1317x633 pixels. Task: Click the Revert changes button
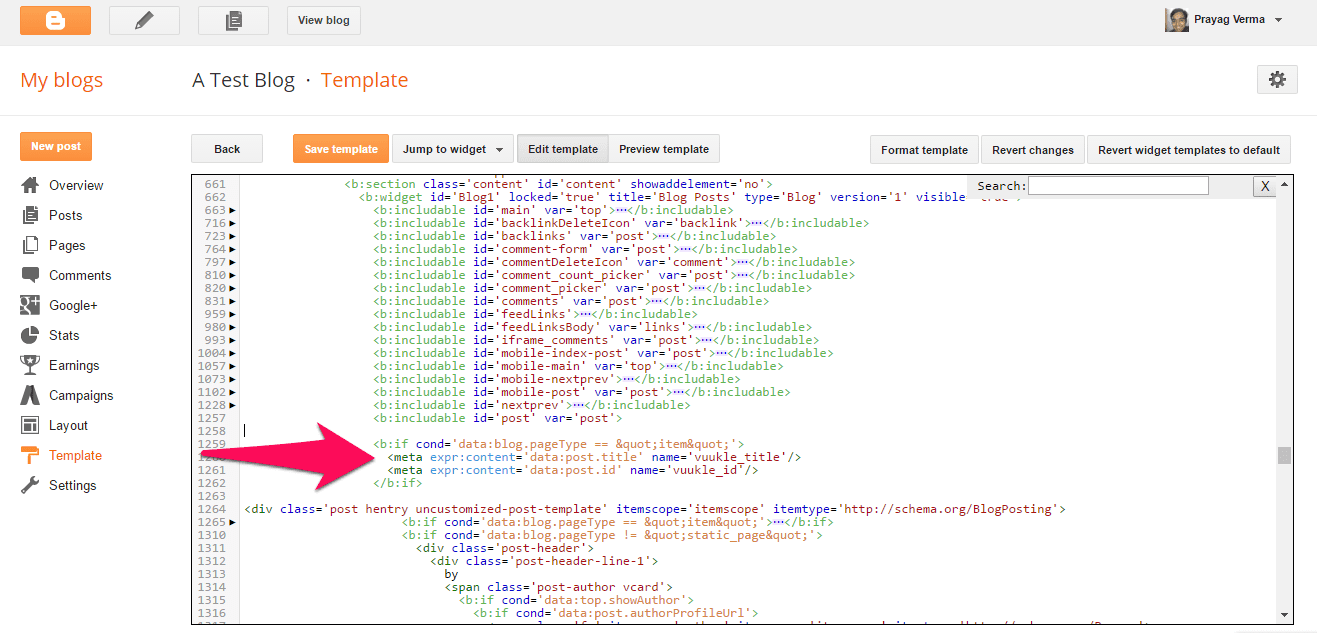(x=1032, y=150)
